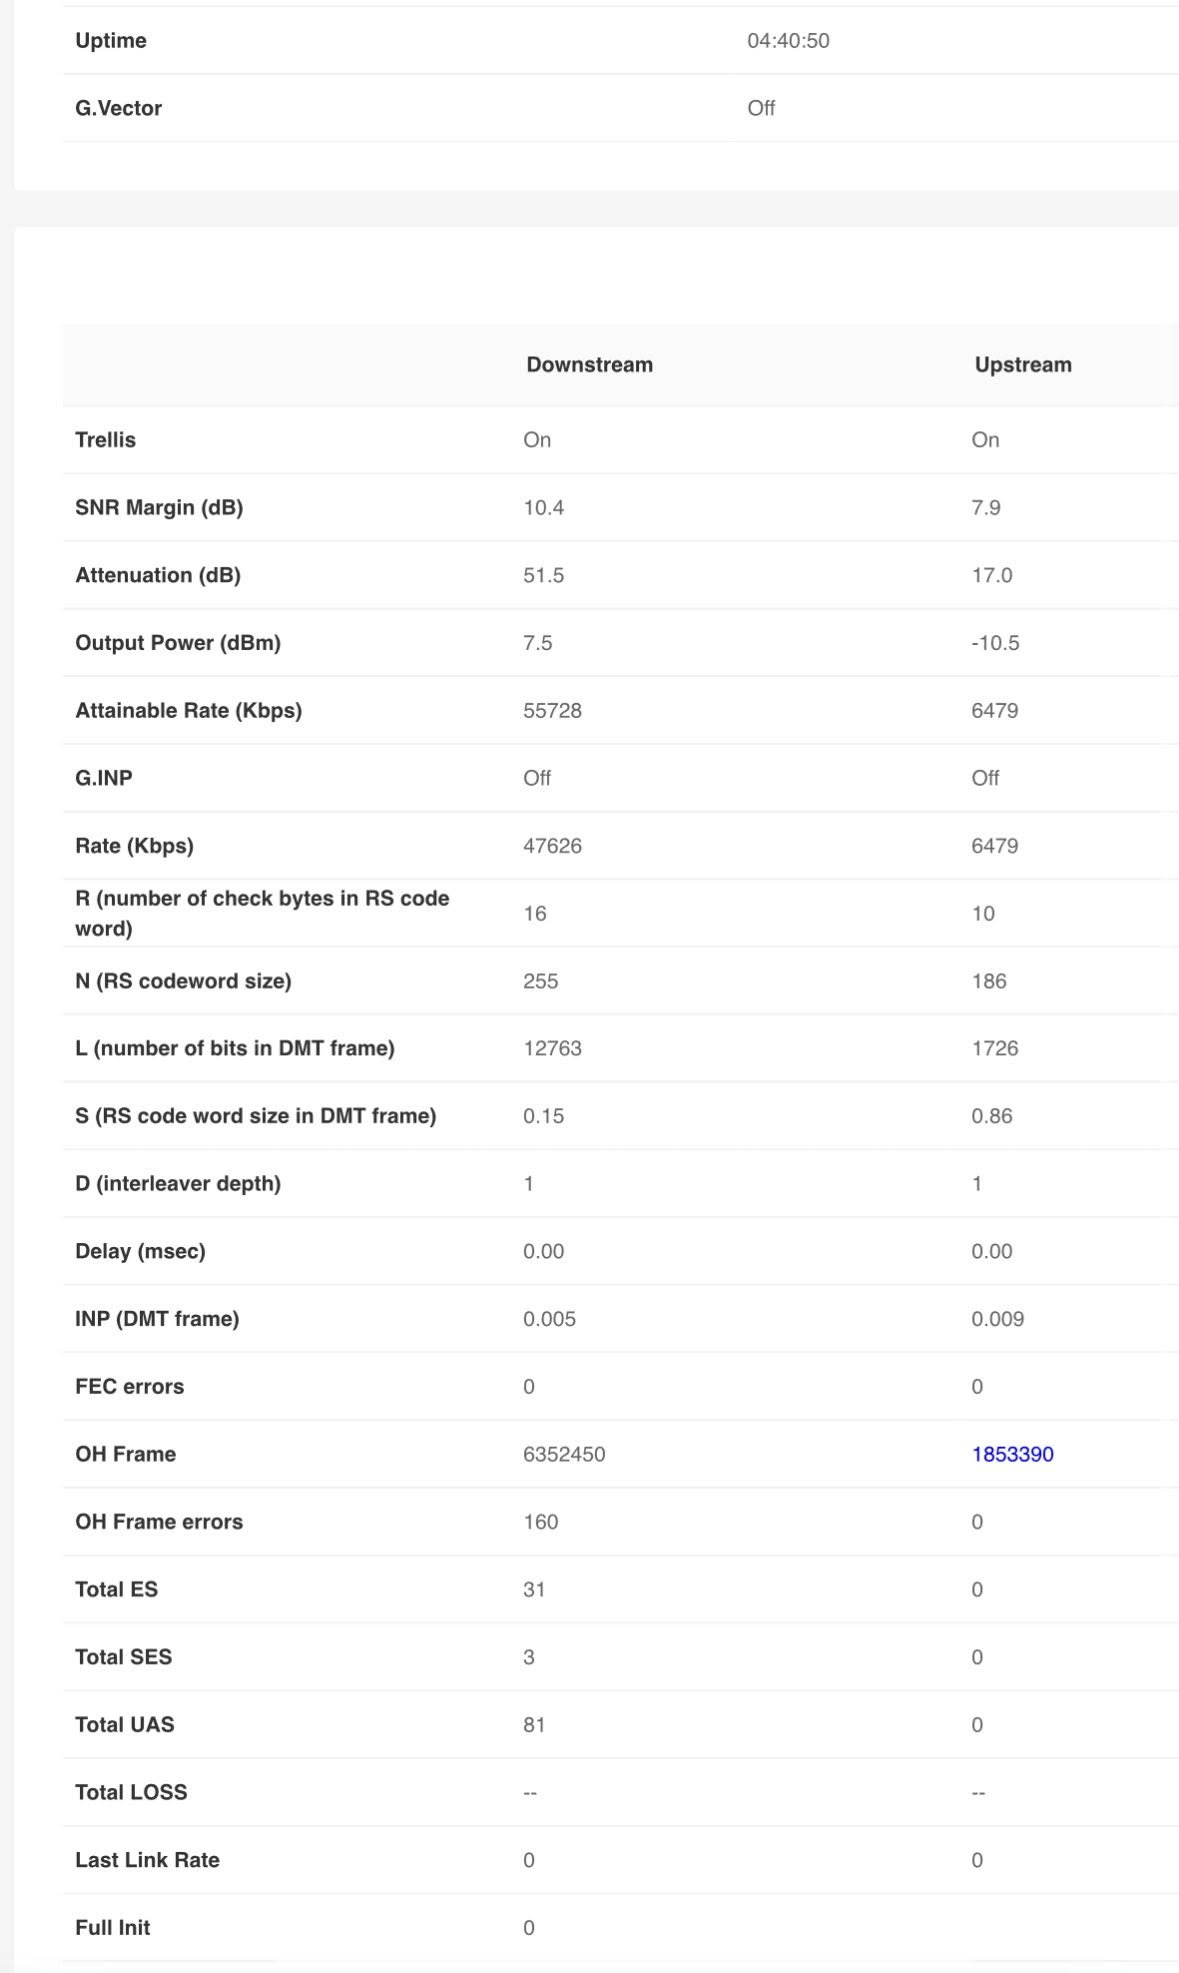Click the D (interleaver depth) label

pyautogui.click(x=178, y=1184)
